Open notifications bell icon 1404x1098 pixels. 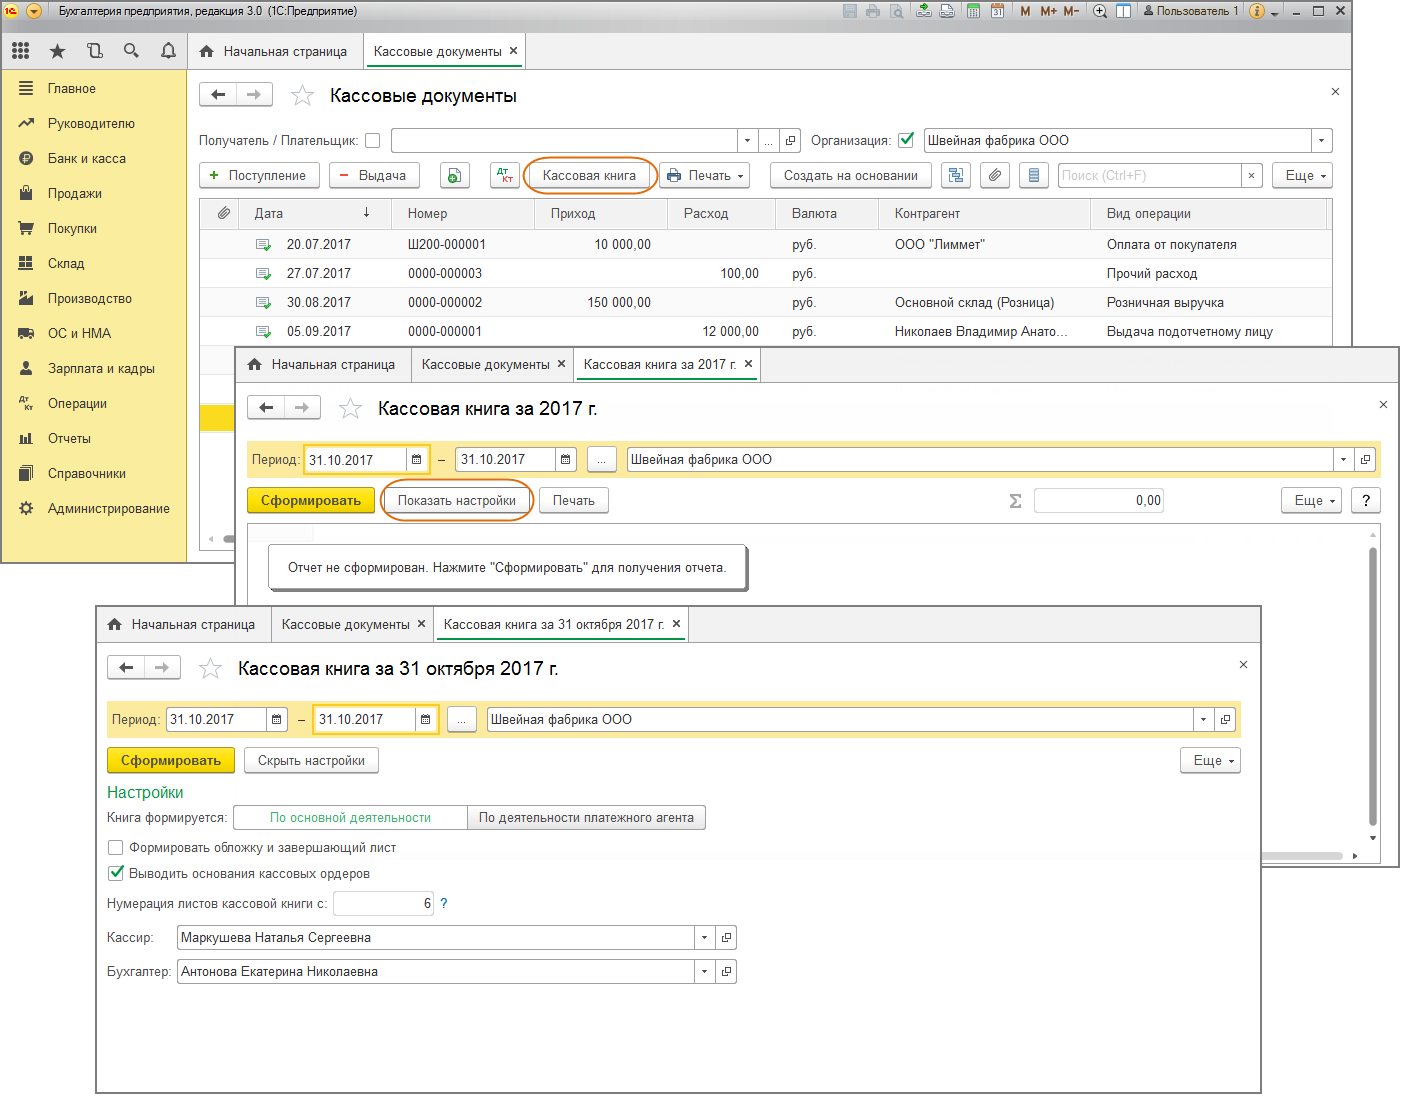tap(168, 51)
